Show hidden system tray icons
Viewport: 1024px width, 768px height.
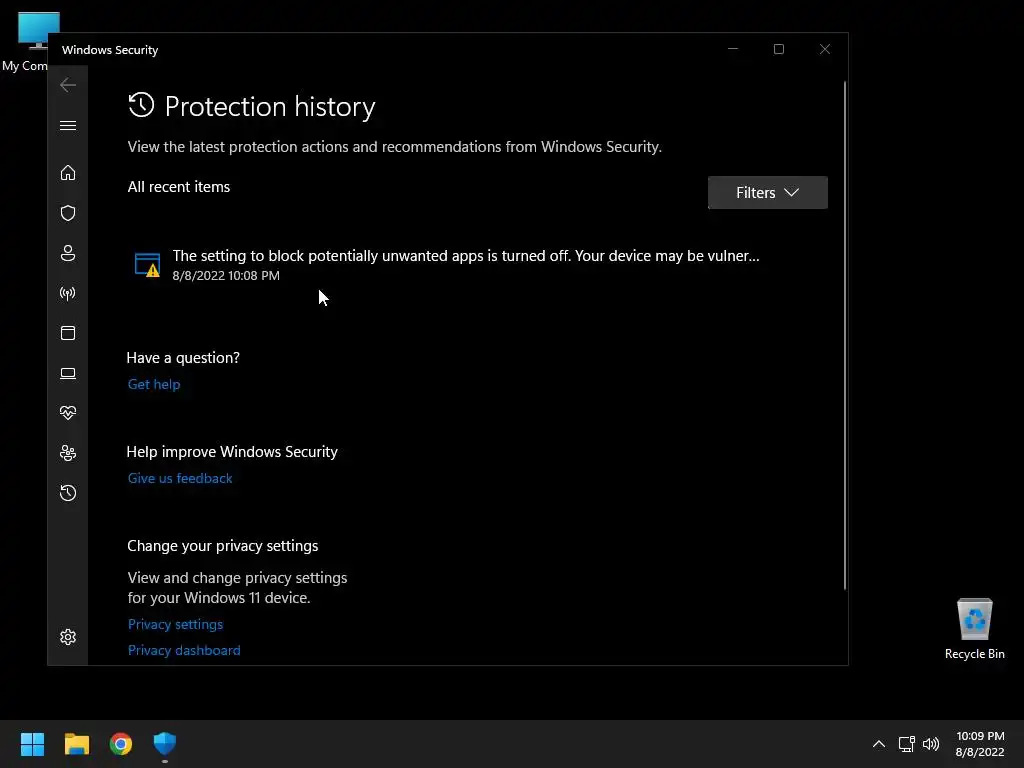[x=879, y=744]
